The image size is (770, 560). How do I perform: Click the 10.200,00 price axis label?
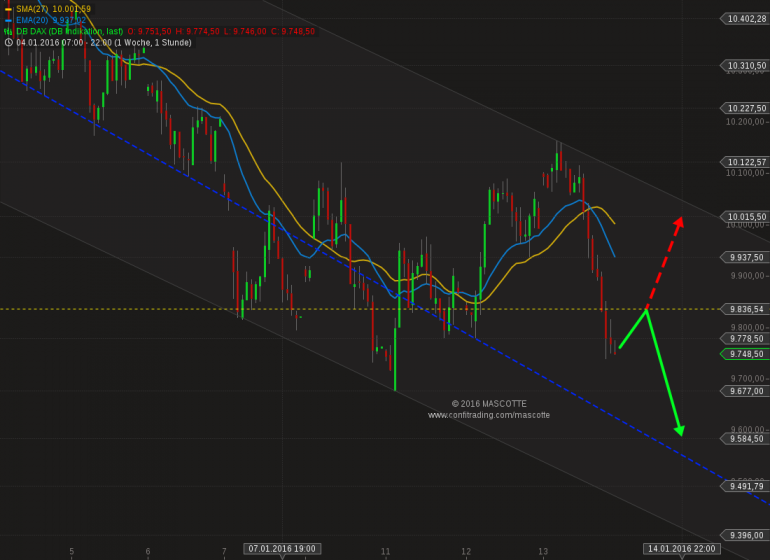[x=745, y=122]
